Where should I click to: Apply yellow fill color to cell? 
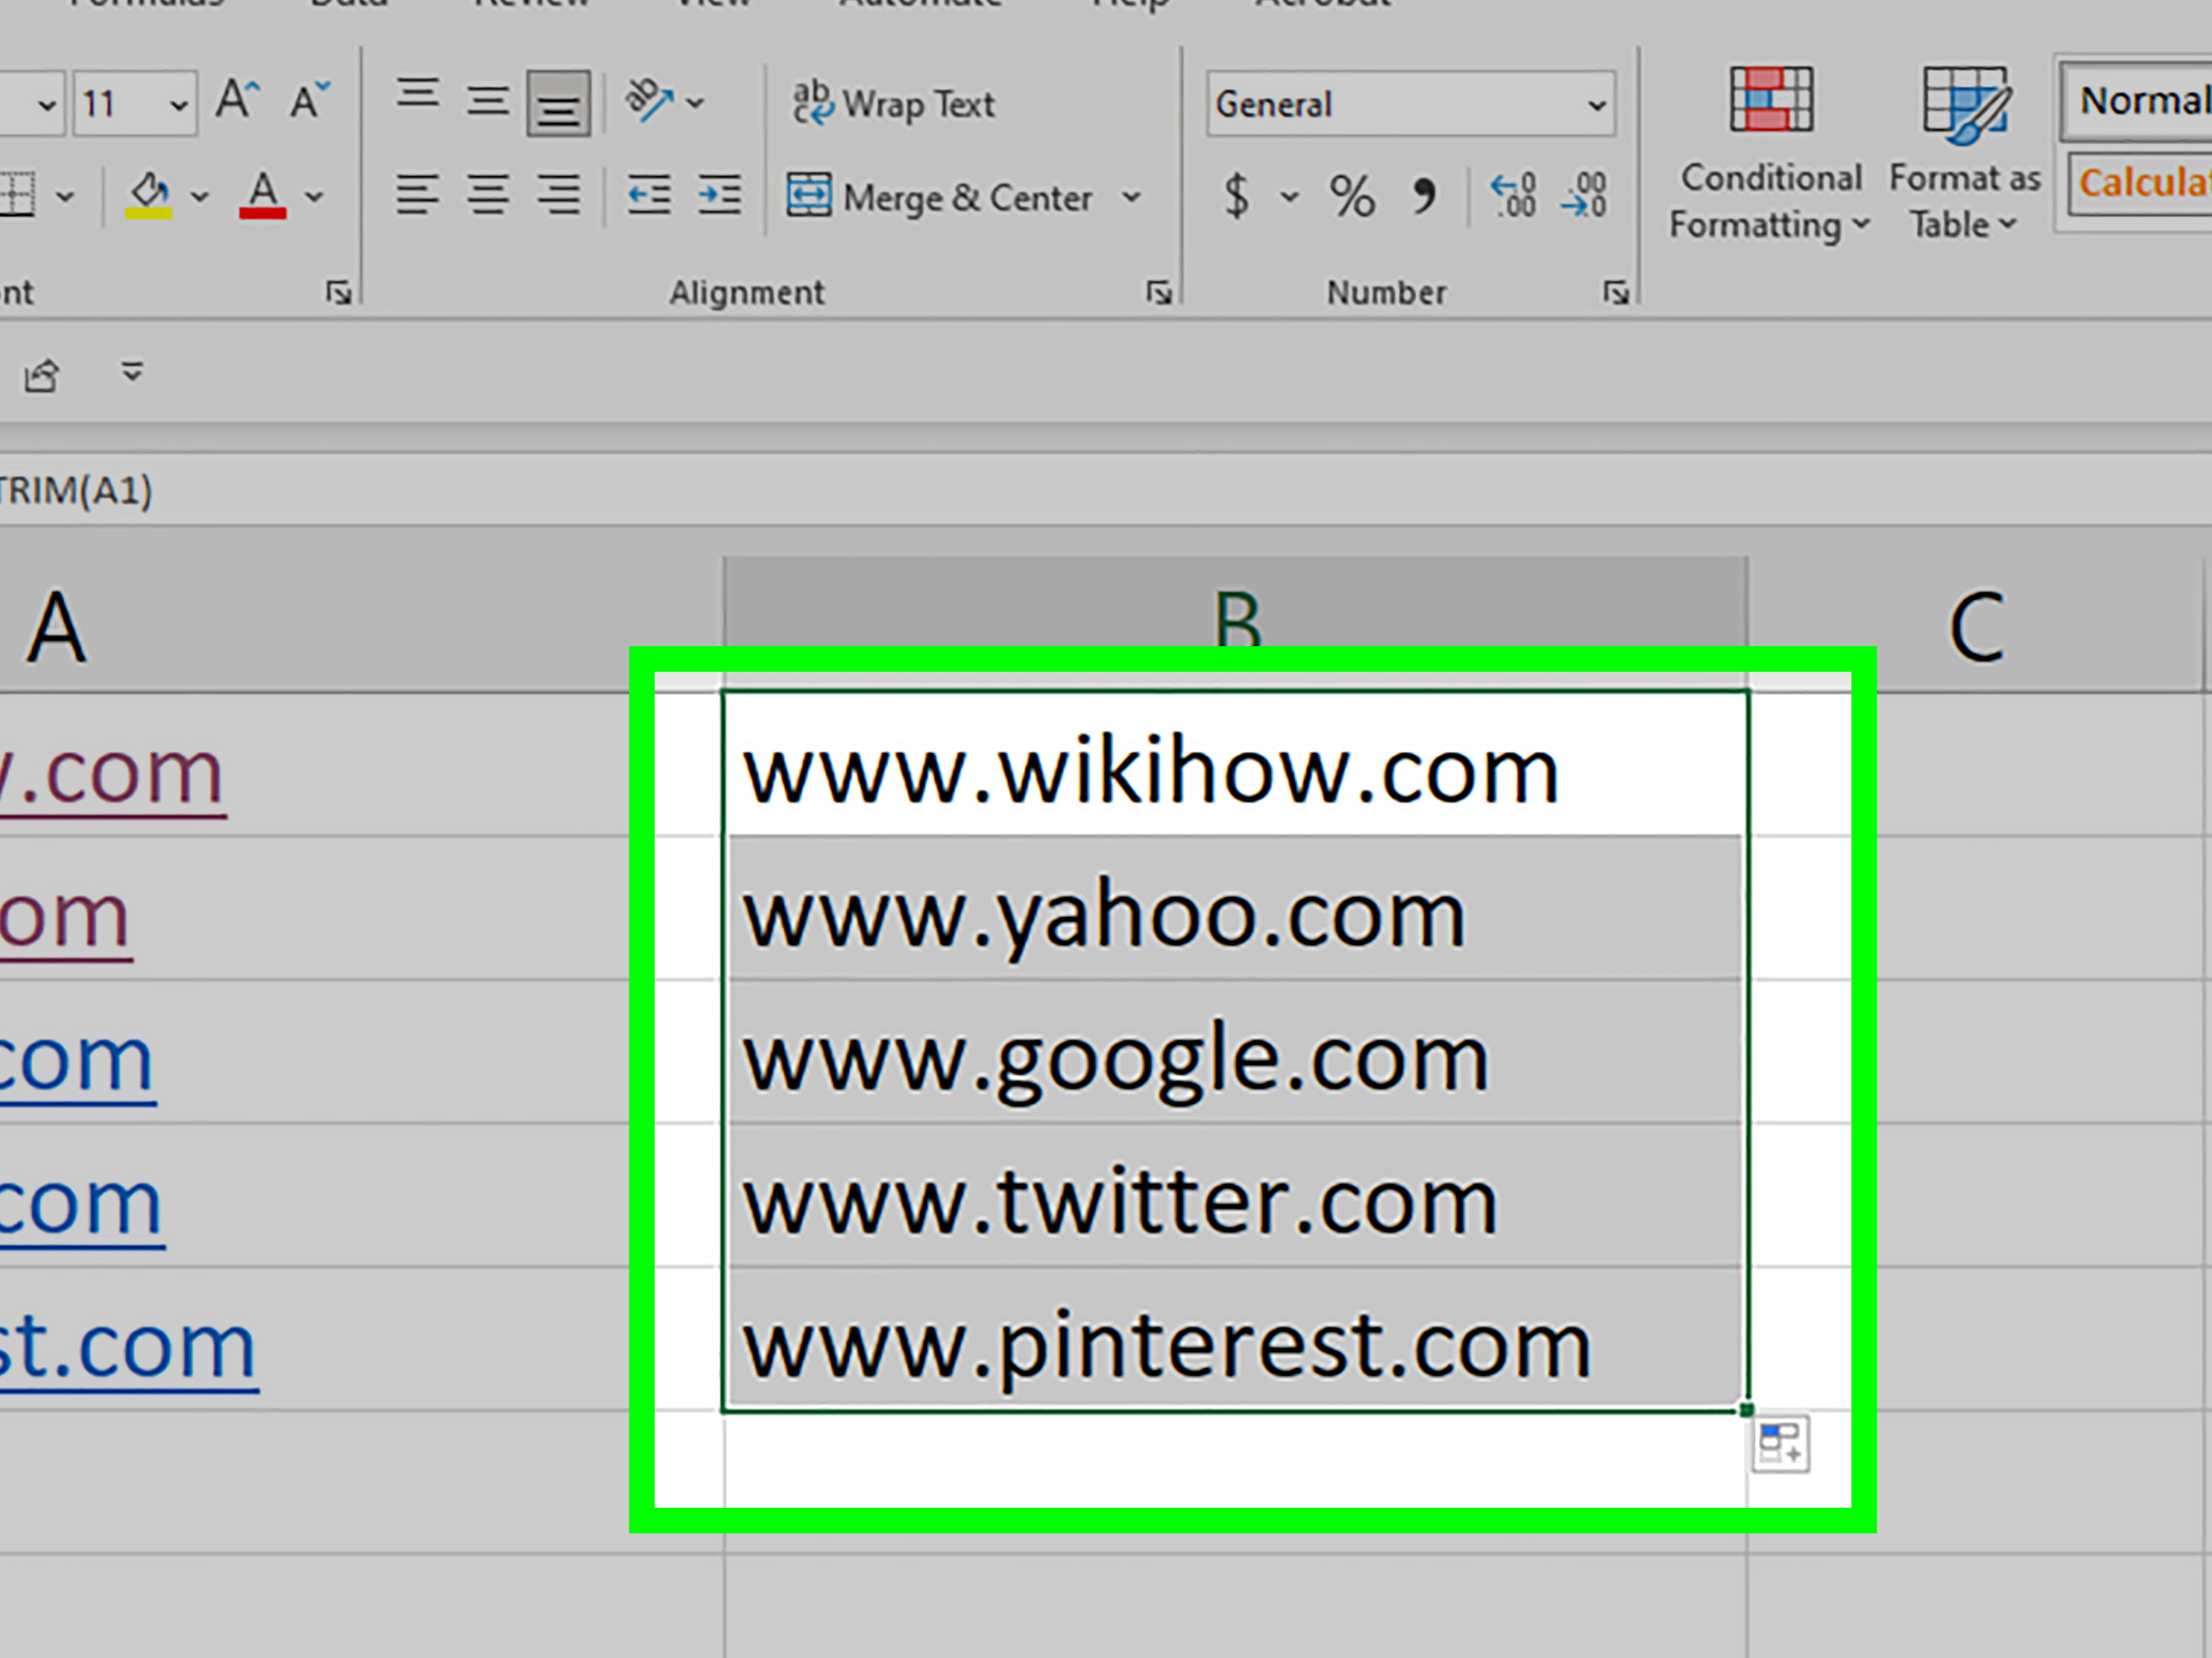pyautogui.click(x=149, y=195)
